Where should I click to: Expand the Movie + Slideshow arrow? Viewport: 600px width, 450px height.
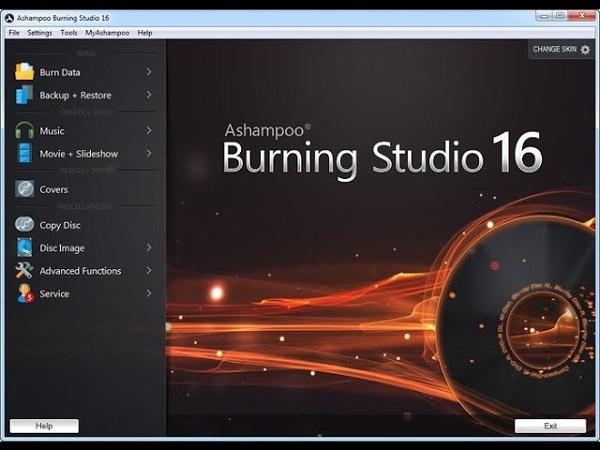tap(149, 153)
